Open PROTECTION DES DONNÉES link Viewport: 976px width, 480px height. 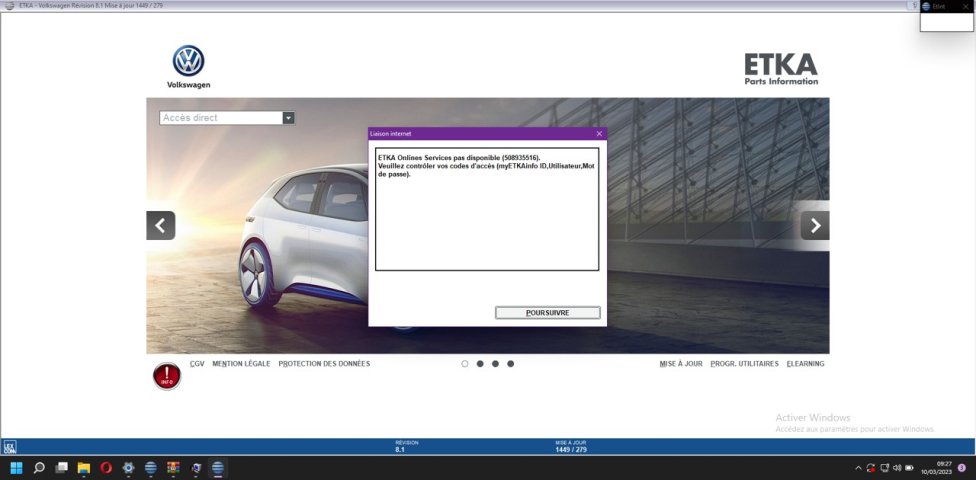pyautogui.click(x=324, y=364)
